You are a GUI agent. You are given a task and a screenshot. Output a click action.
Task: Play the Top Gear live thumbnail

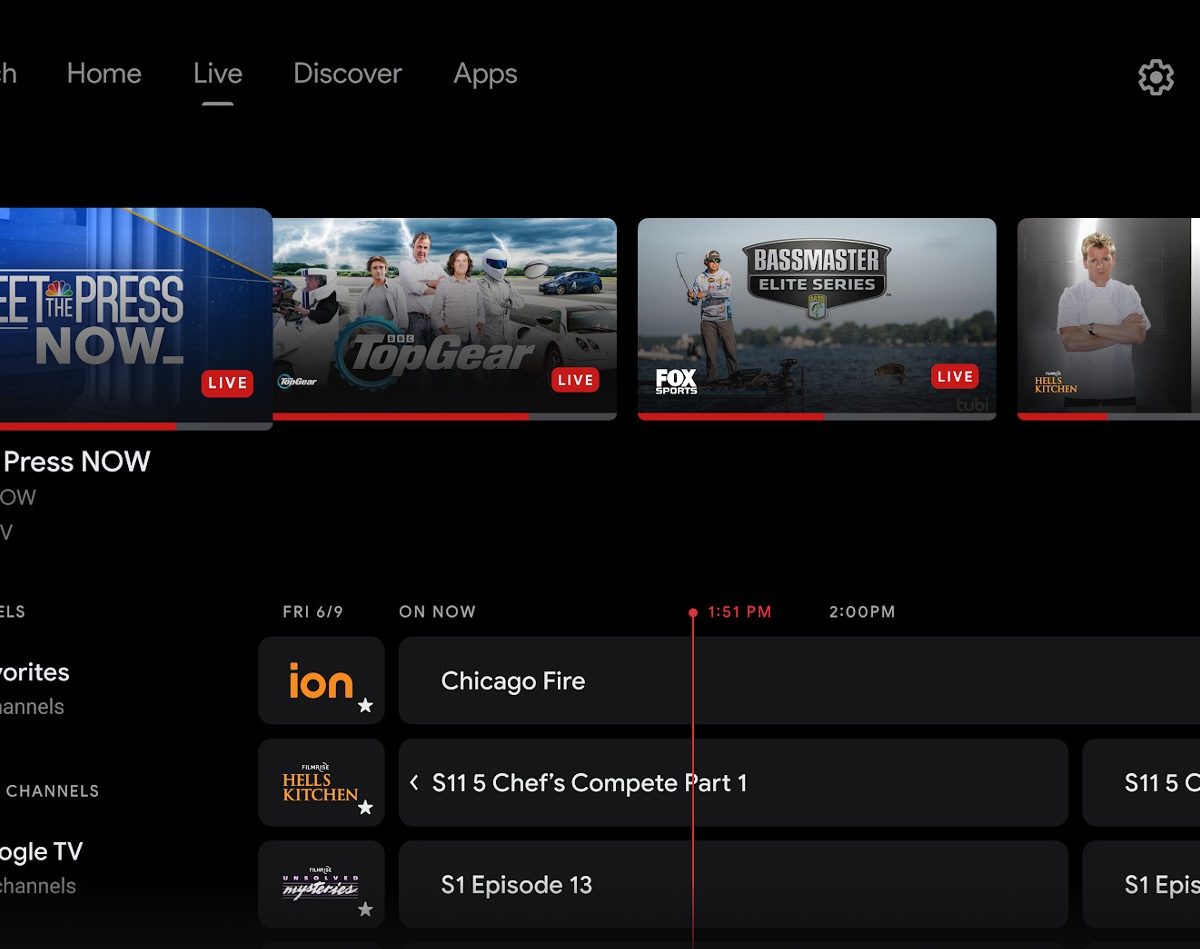coord(444,315)
